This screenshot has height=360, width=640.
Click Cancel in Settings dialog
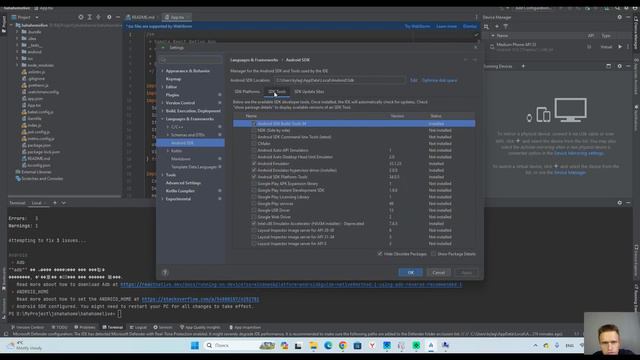(438, 273)
